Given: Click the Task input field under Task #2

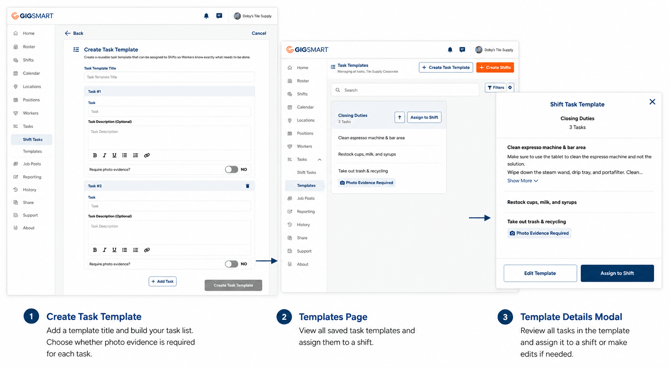Looking at the screenshot, I should (x=169, y=206).
